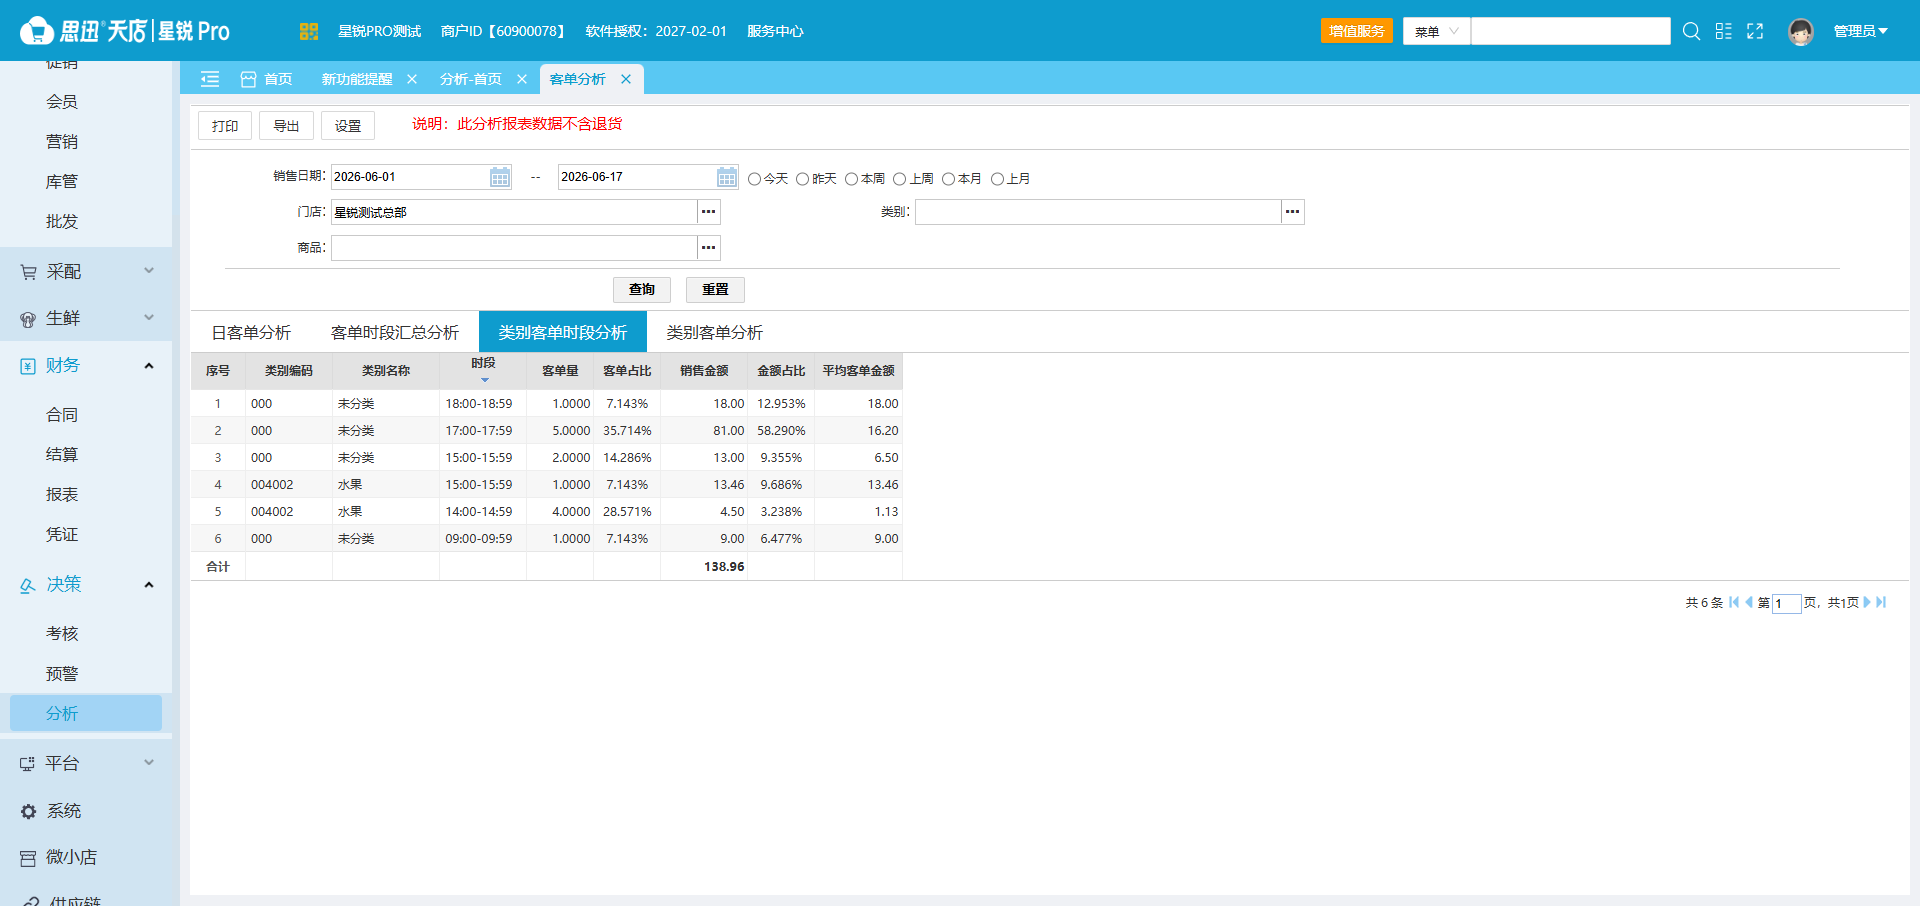
Task: Click the 平台 monitor icon
Action: [28, 764]
